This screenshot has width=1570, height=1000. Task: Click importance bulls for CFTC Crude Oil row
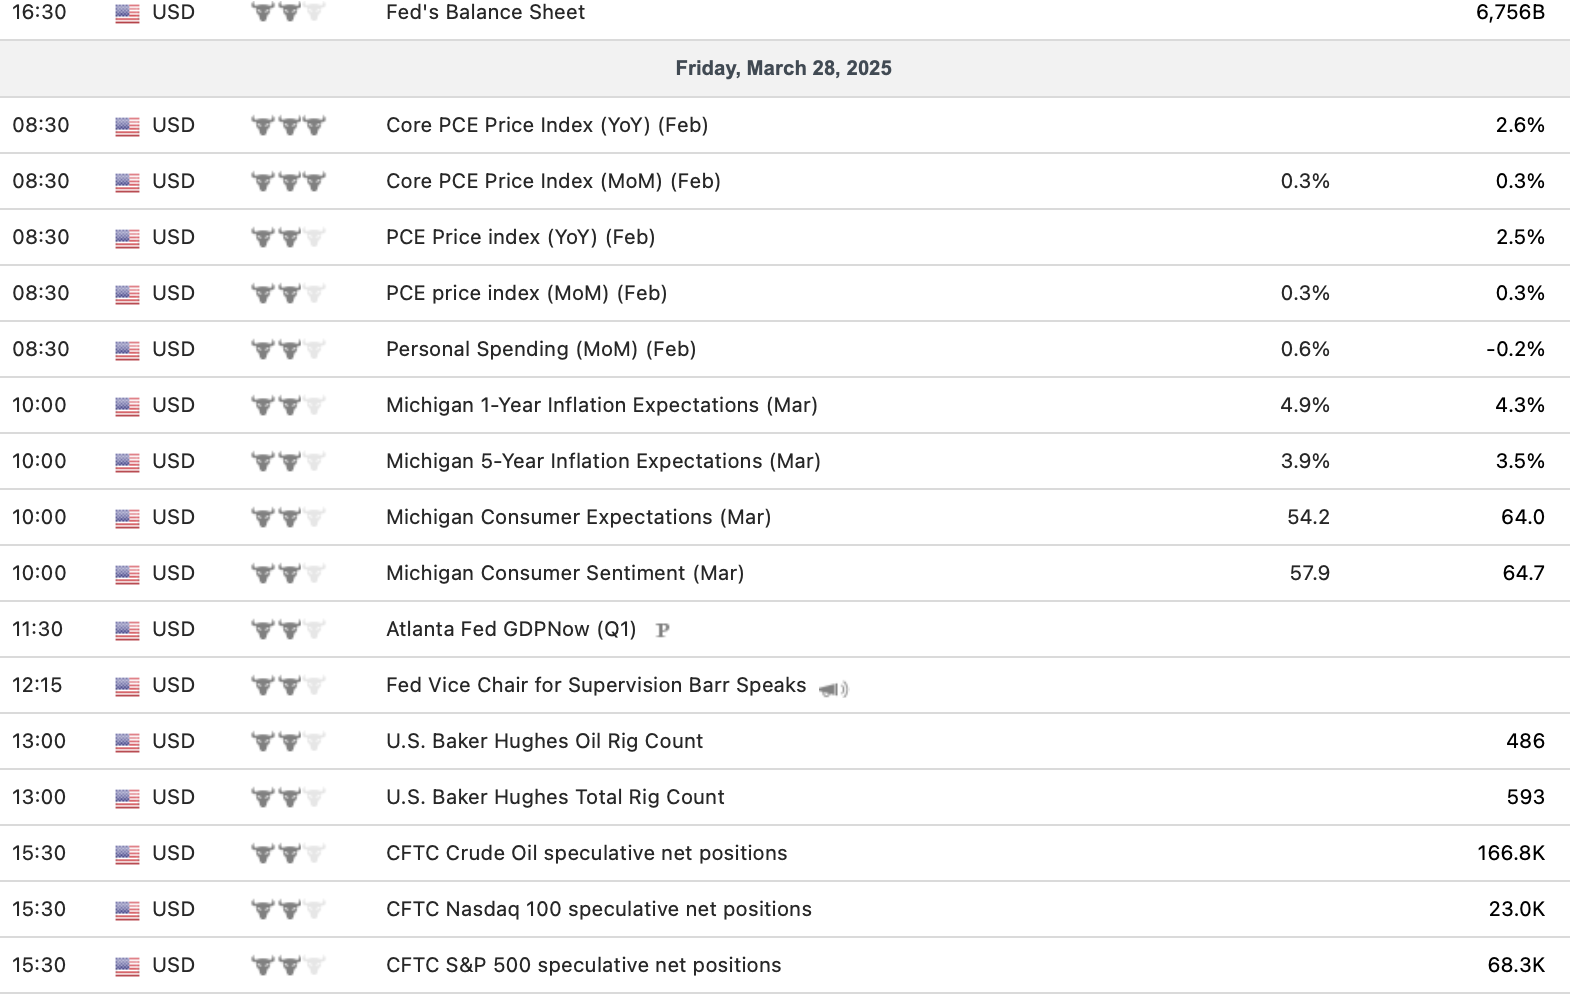pyautogui.click(x=288, y=854)
